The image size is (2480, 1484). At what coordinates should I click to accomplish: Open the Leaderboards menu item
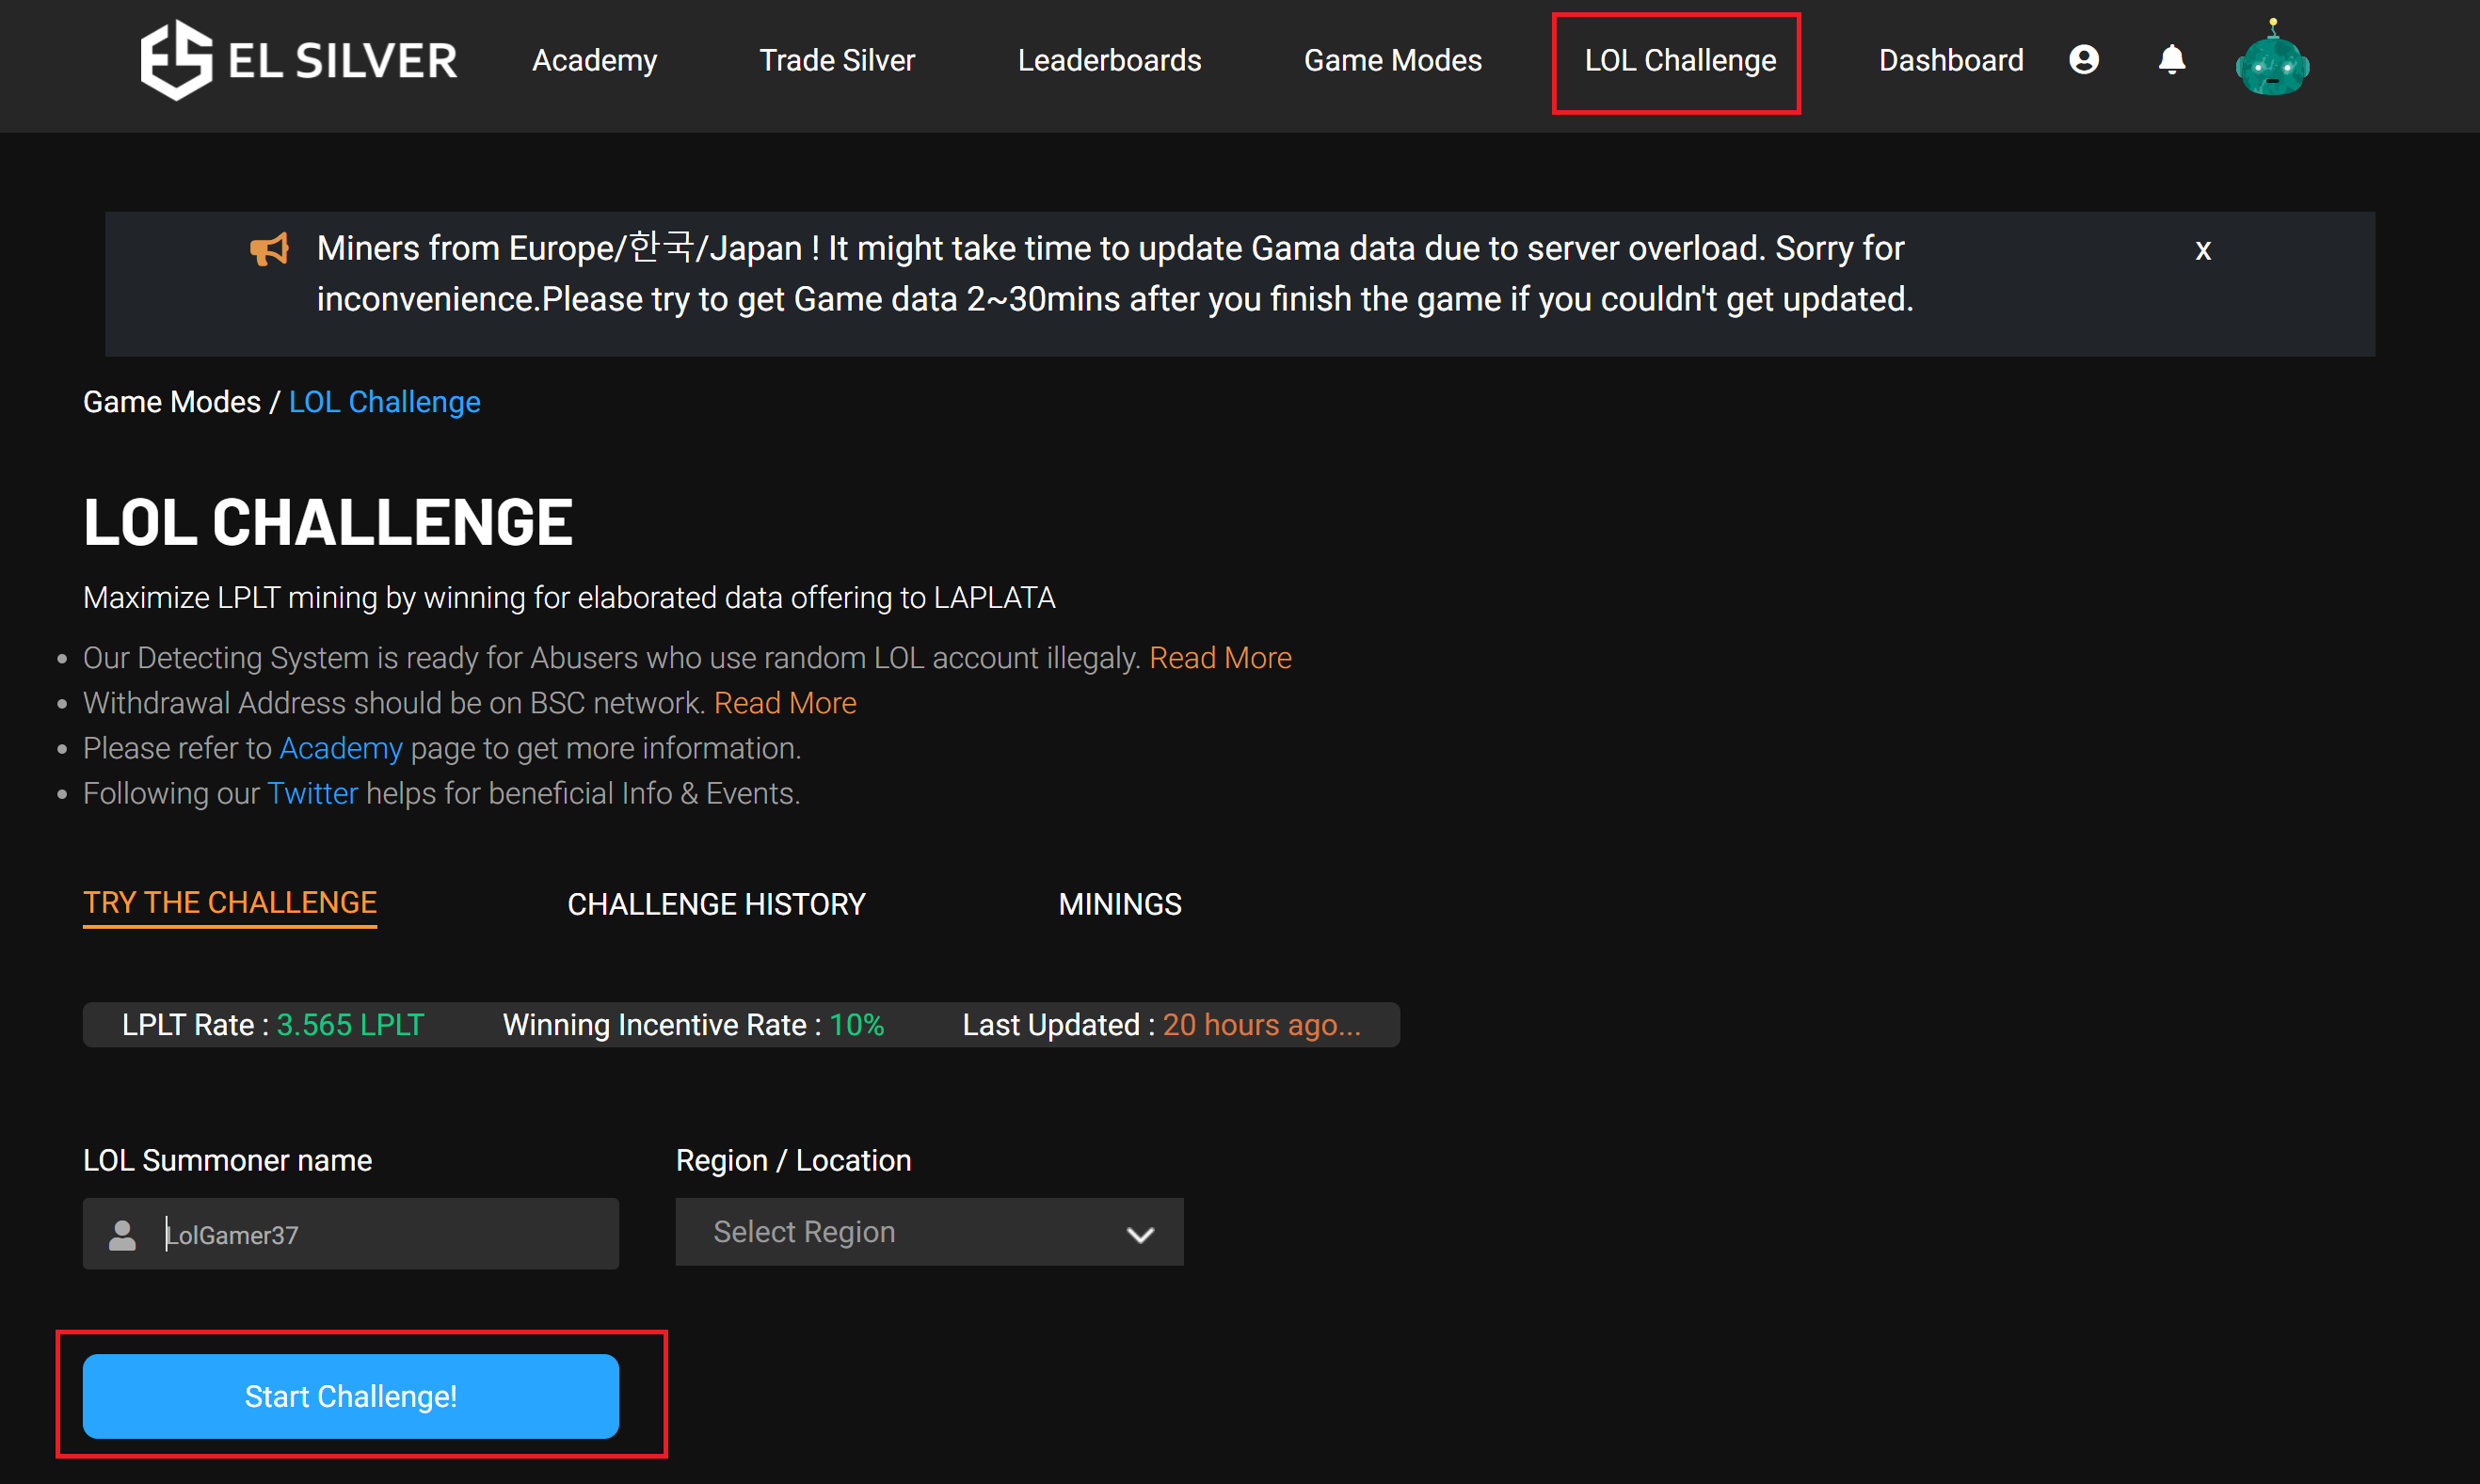pyautogui.click(x=1109, y=60)
